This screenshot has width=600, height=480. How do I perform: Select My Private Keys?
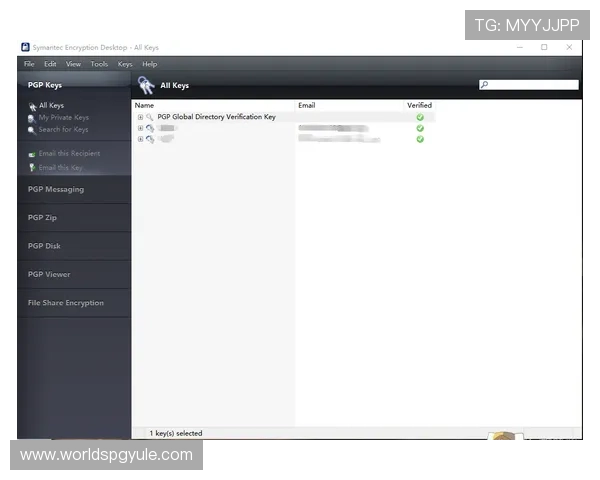pos(64,118)
